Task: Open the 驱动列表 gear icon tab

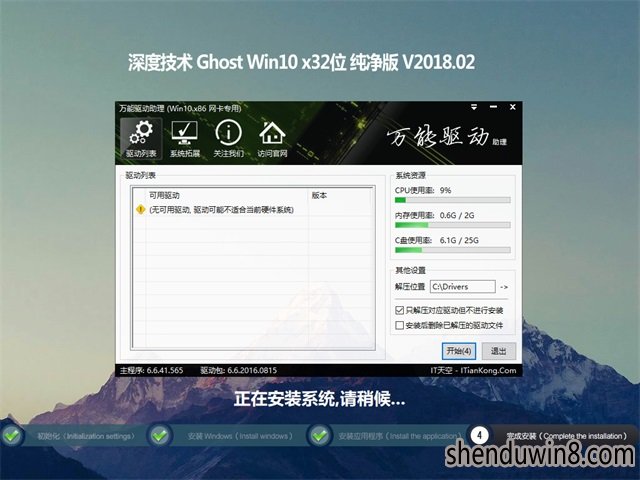Action: tap(141, 139)
